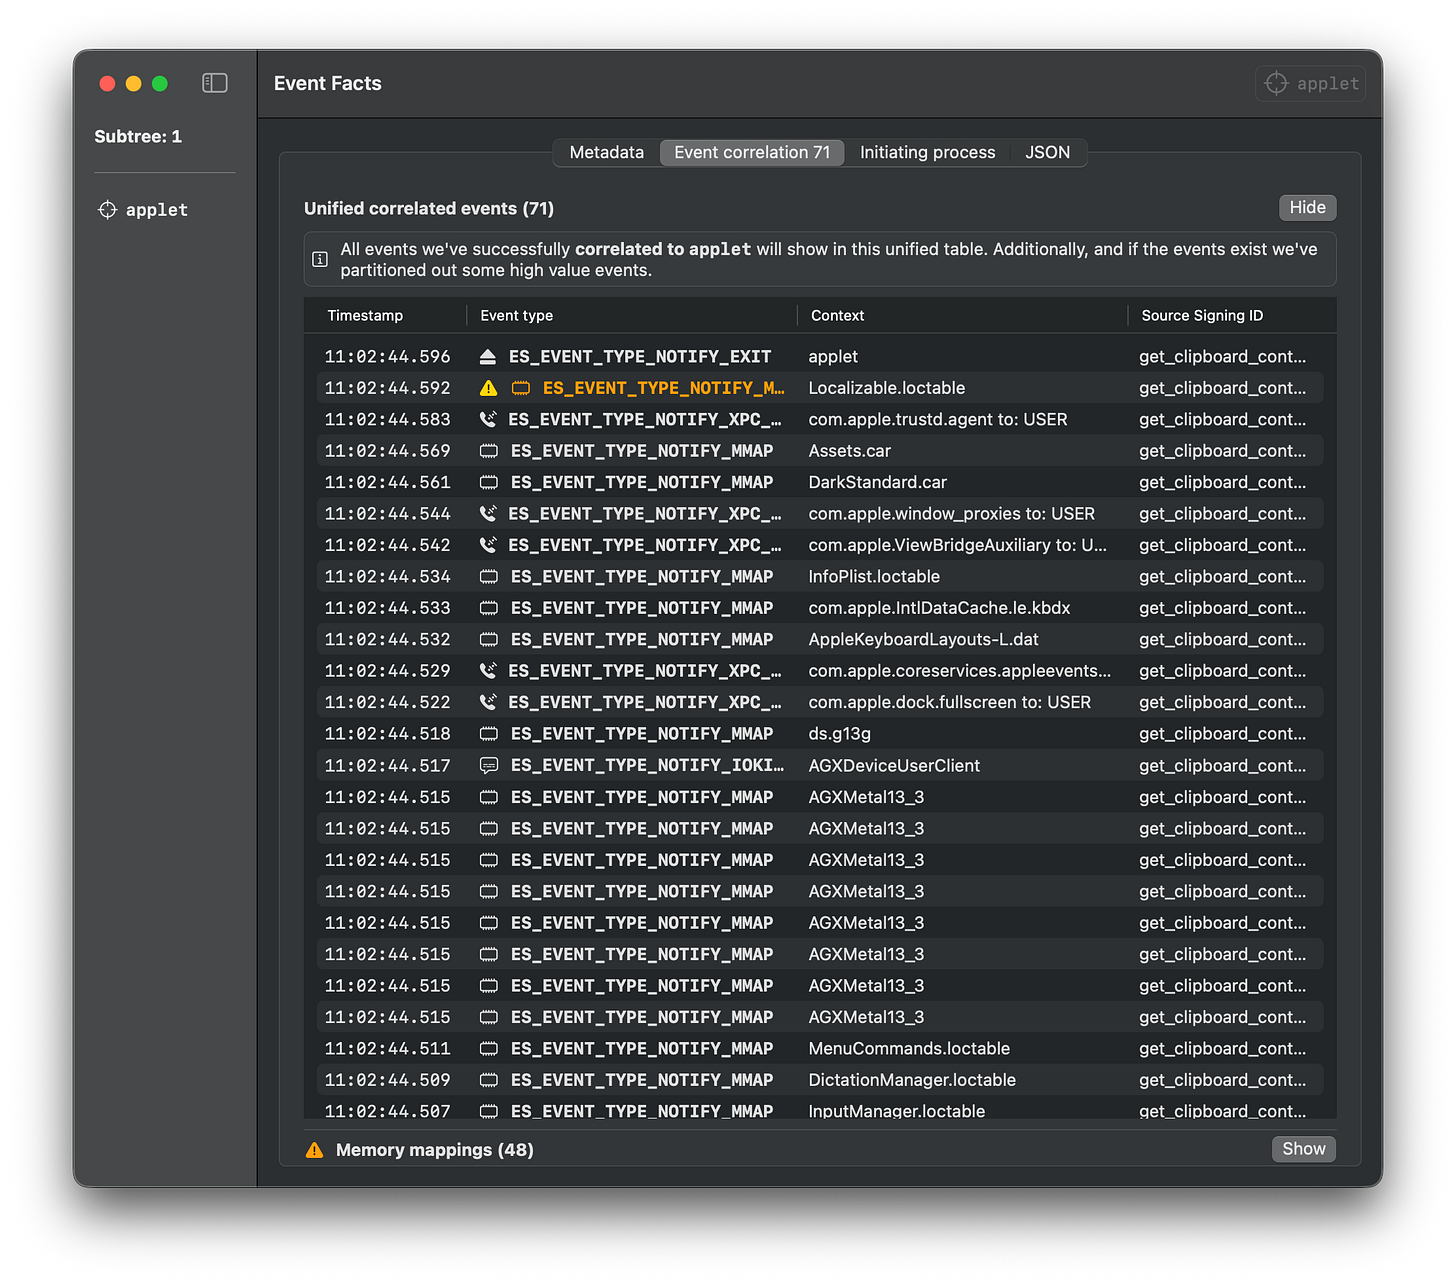Click the yellow warning triangle on Localizable.loctable row

488,388
